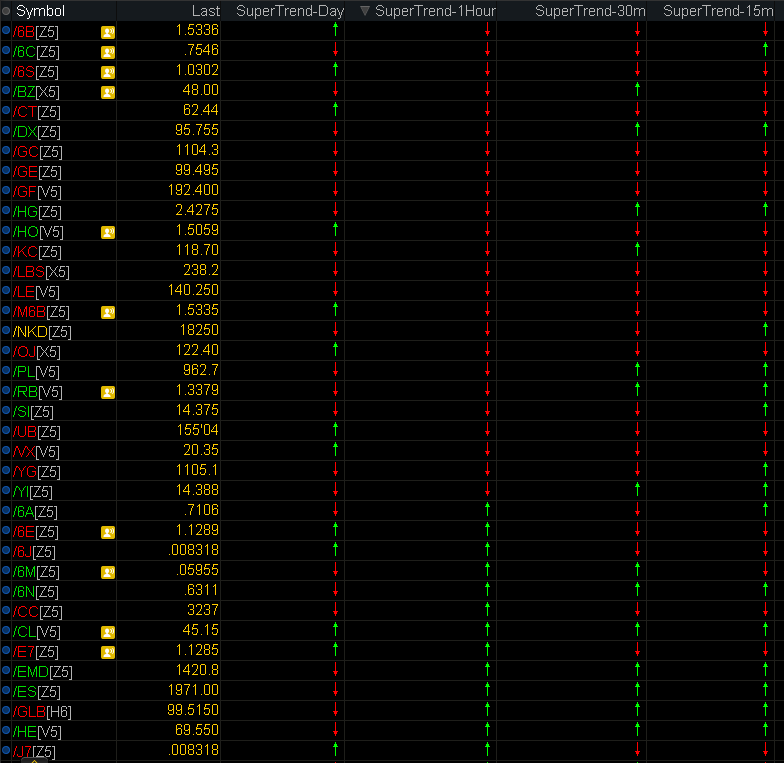The width and height of the screenshot is (784, 763).
Task: Click green up arrow in /6C SuperTrend-15m
Action: [x=766, y=50]
